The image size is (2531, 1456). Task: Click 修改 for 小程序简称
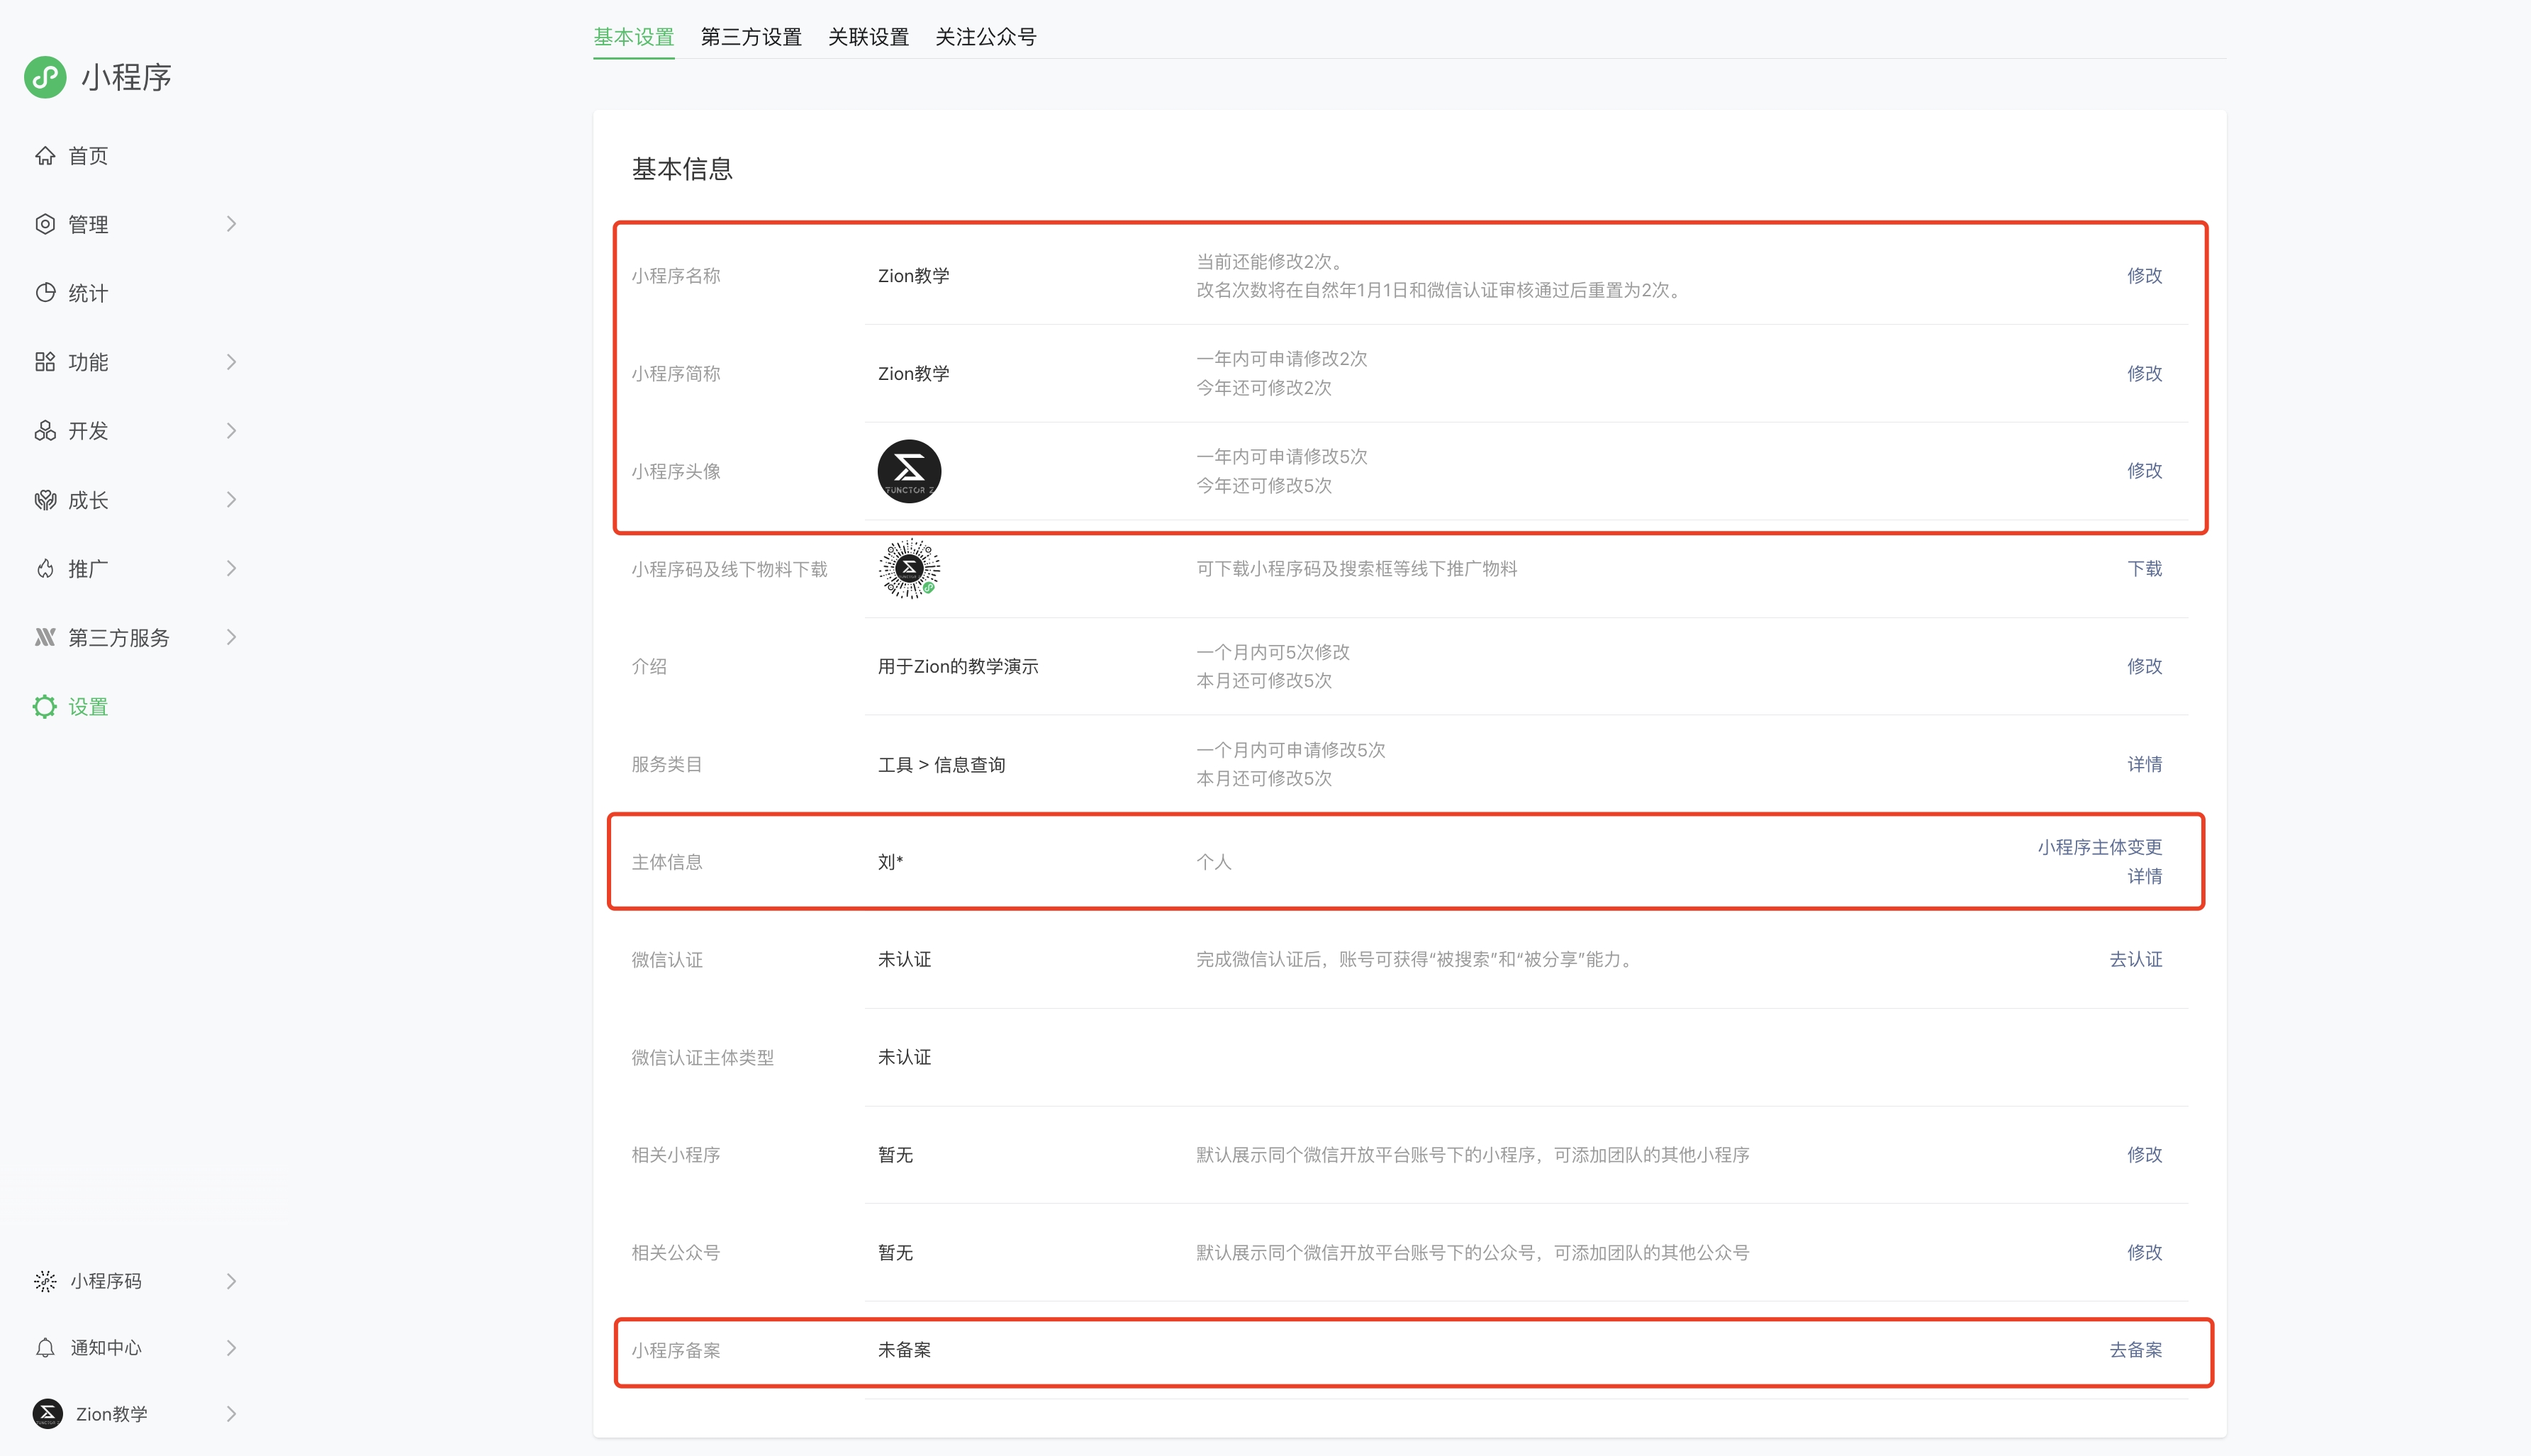pyautogui.click(x=2144, y=373)
